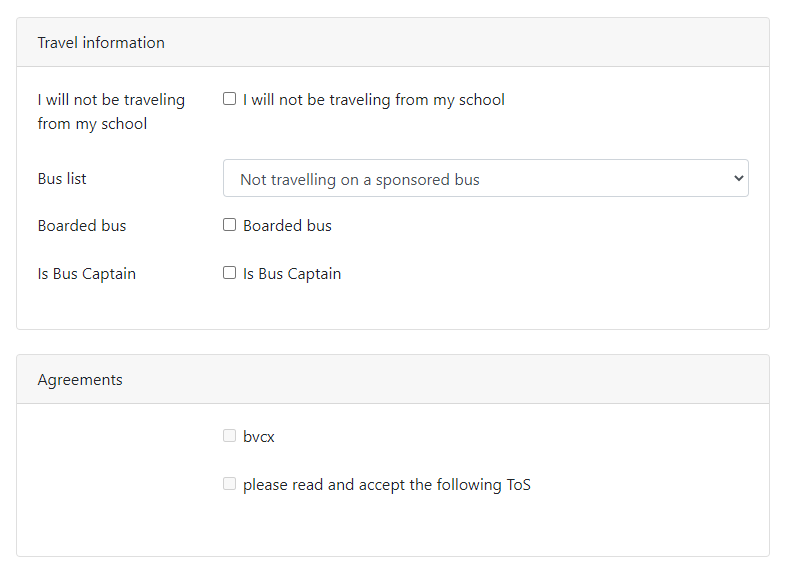The image size is (795, 571).
Task: Open the Bus list dropdown
Action: 485,179
